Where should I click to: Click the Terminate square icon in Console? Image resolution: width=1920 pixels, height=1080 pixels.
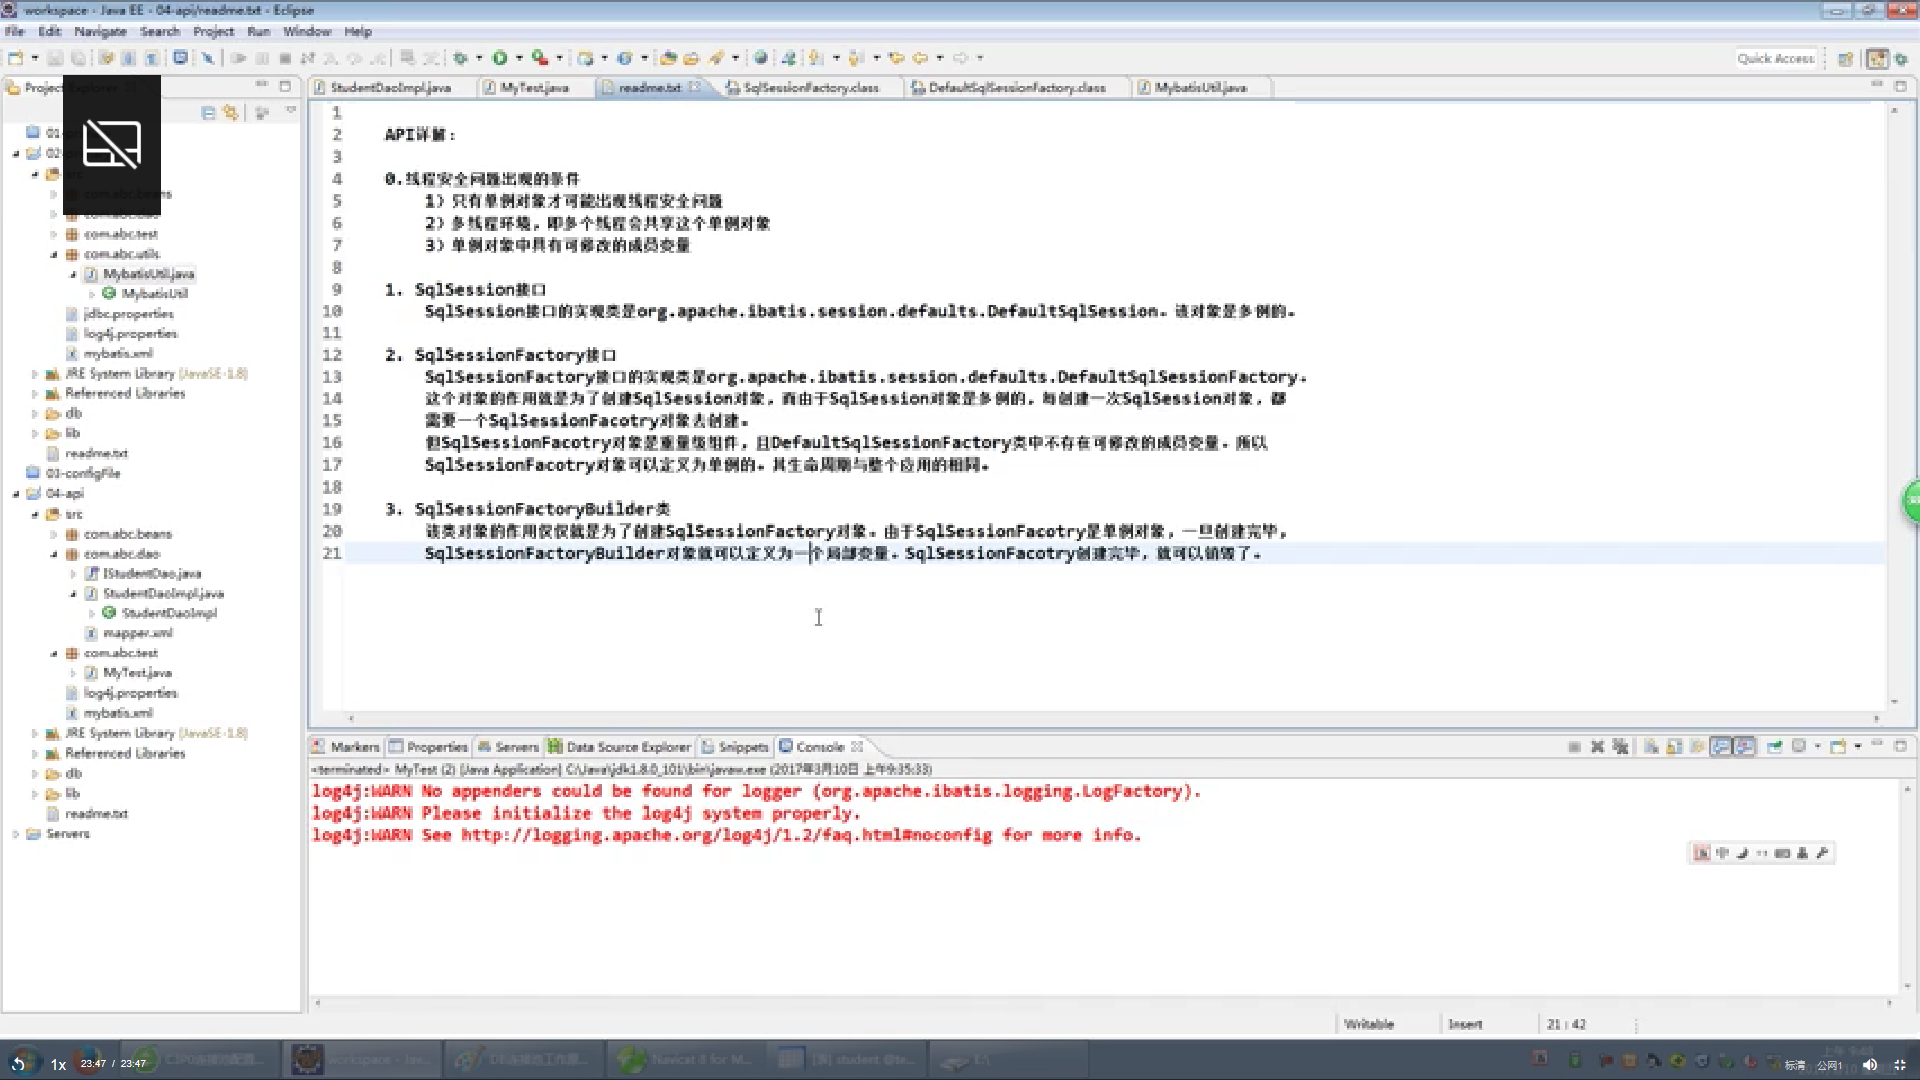coord(1574,747)
